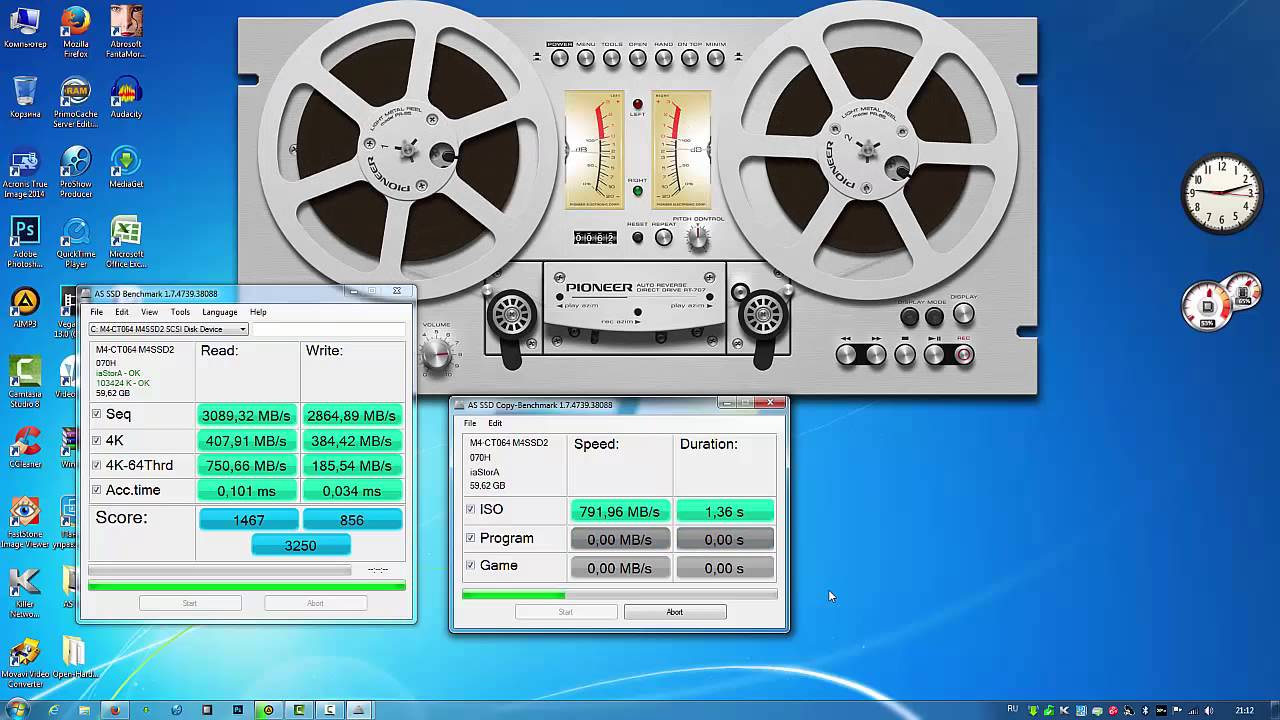The height and width of the screenshot is (720, 1280).
Task: Open the Windows Start menu
Action: tap(16, 710)
